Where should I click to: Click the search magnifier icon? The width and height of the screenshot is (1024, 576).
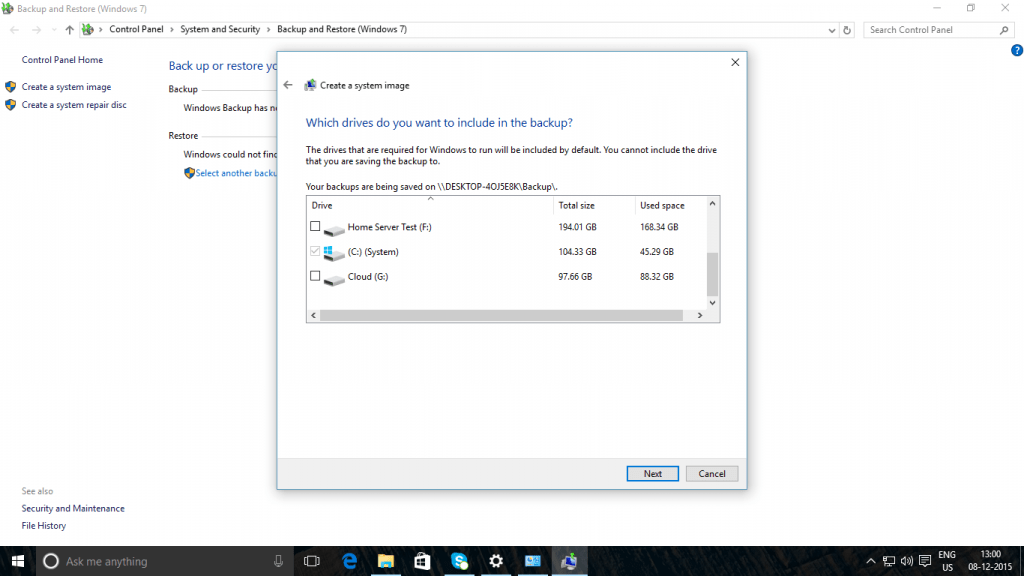click(1004, 30)
